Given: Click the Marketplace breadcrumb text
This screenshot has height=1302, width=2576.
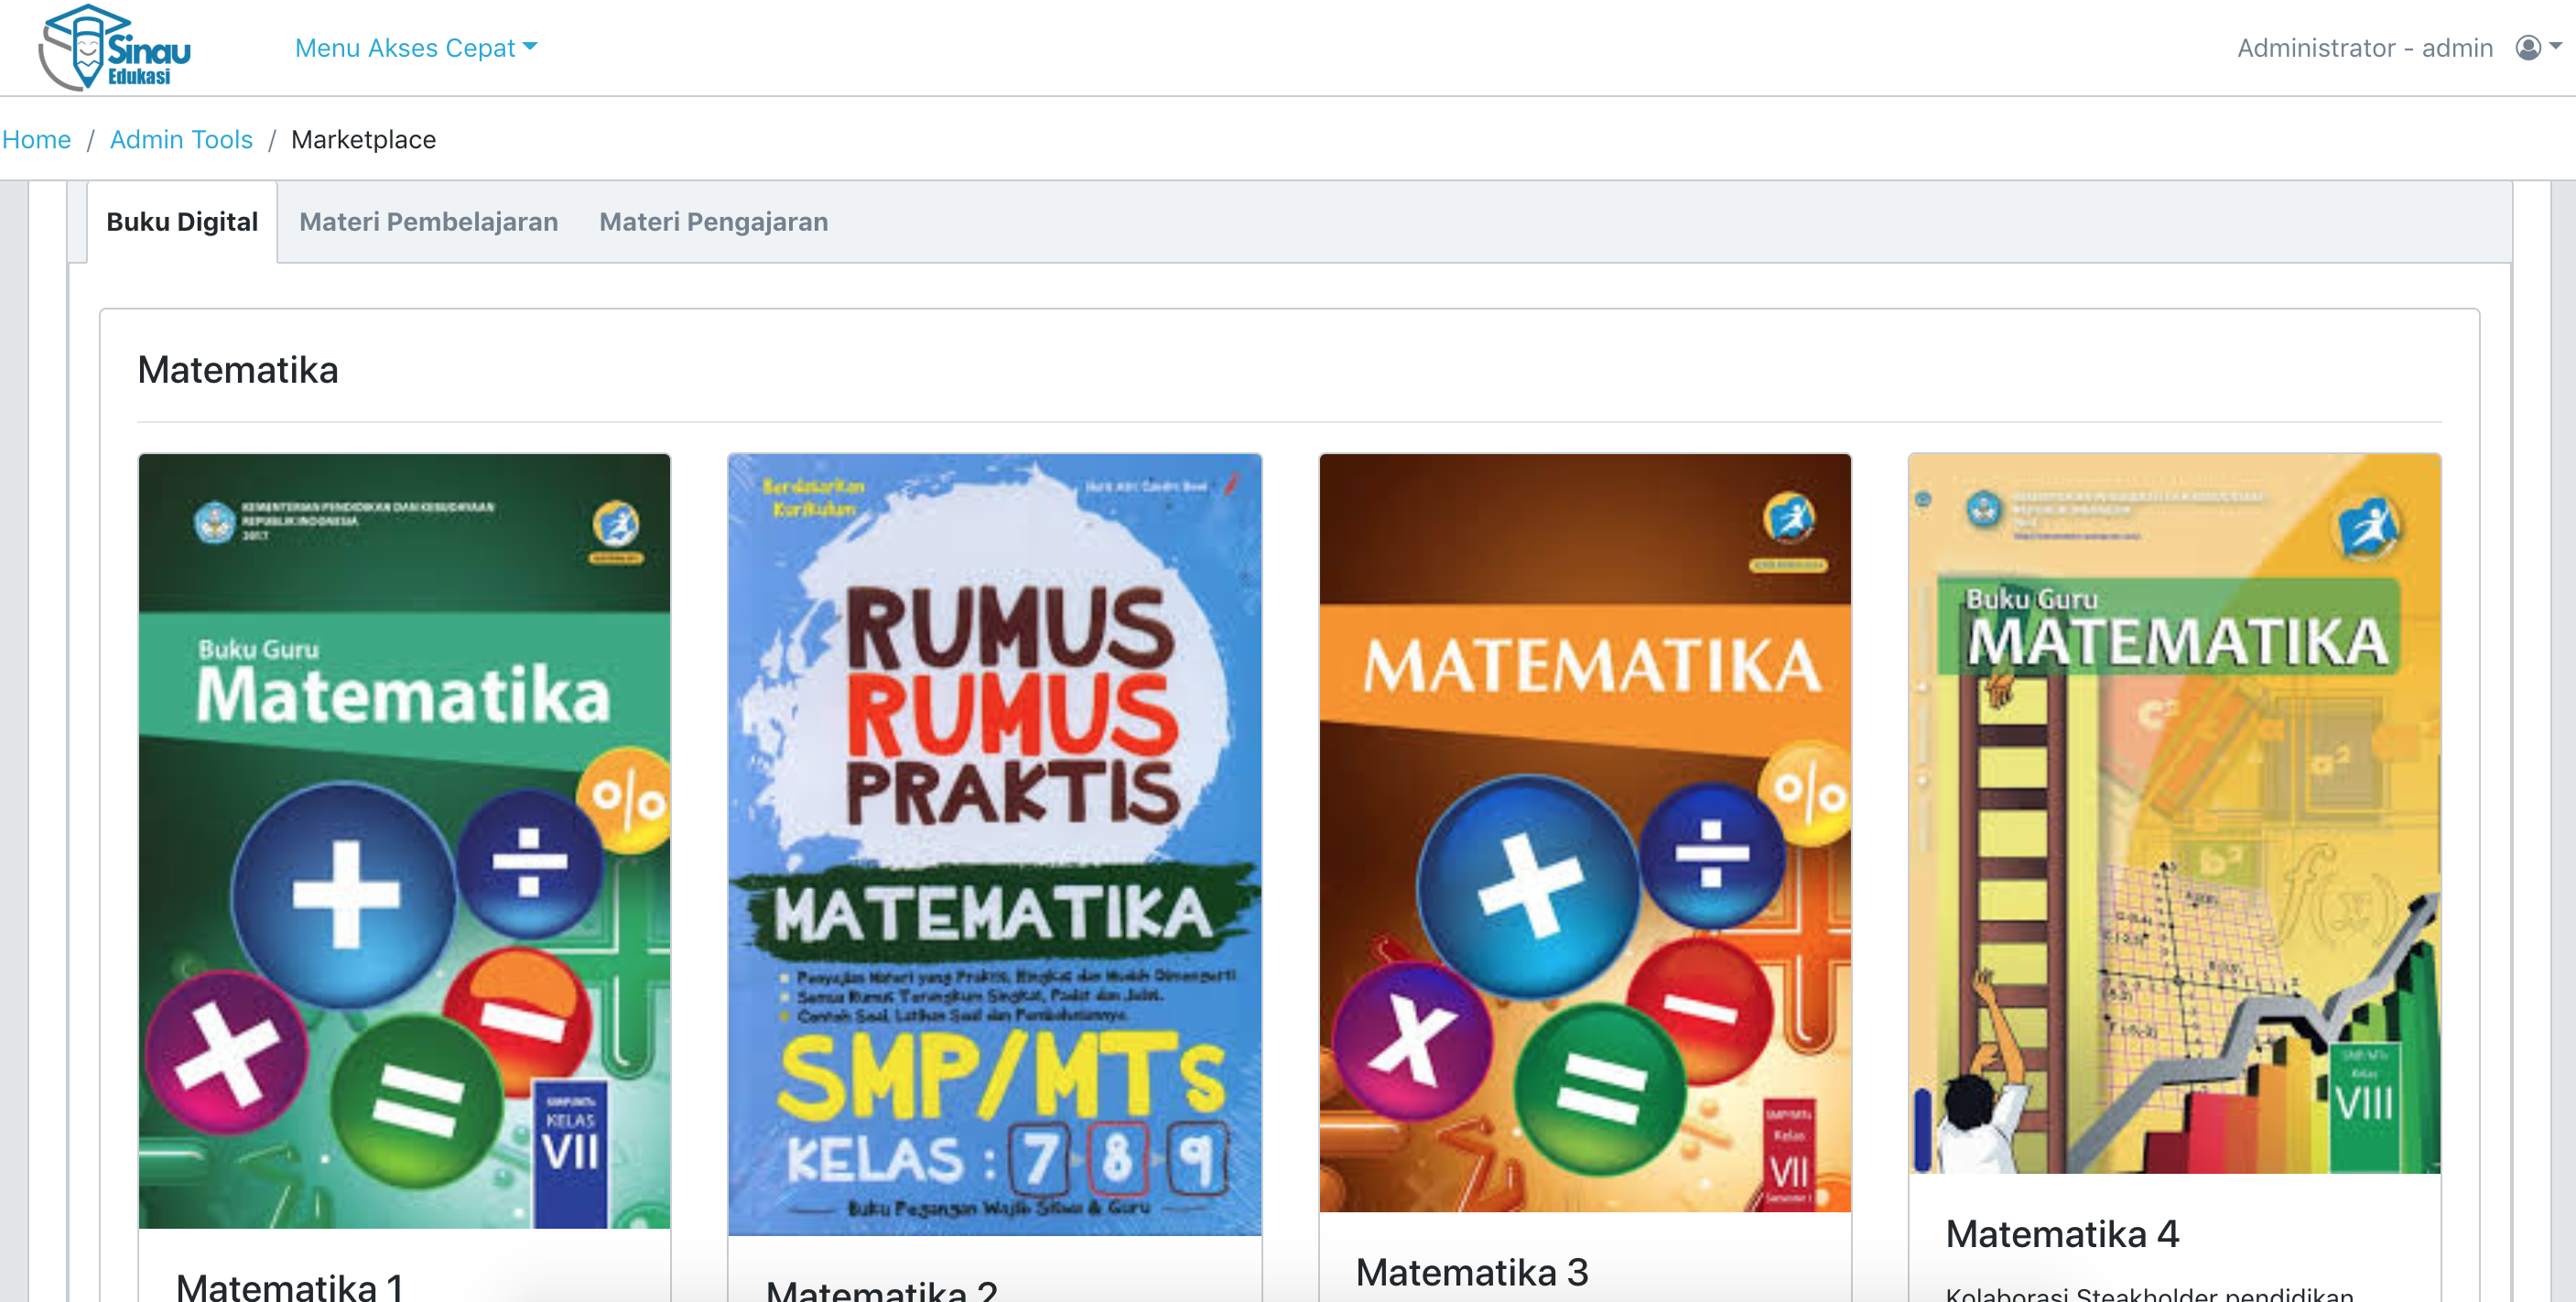Looking at the screenshot, I should tap(363, 139).
